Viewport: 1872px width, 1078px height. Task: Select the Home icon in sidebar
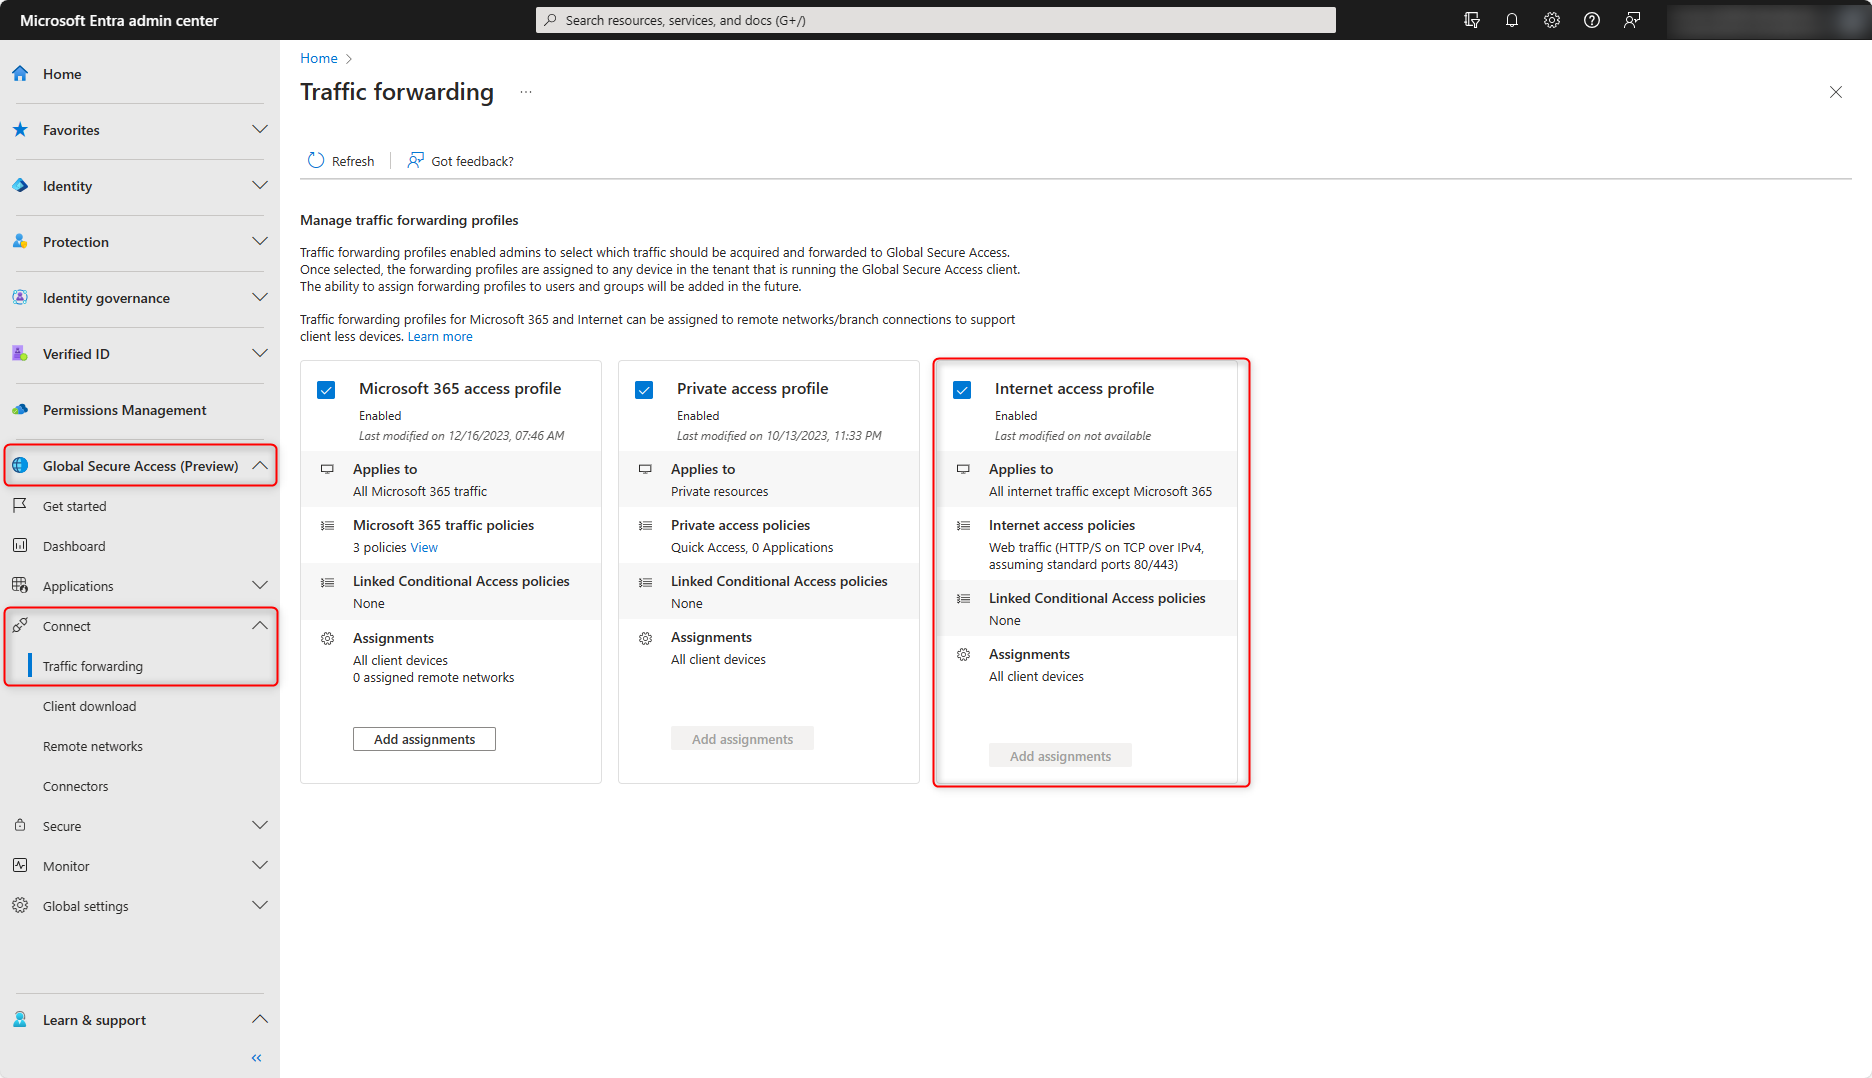point(20,73)
